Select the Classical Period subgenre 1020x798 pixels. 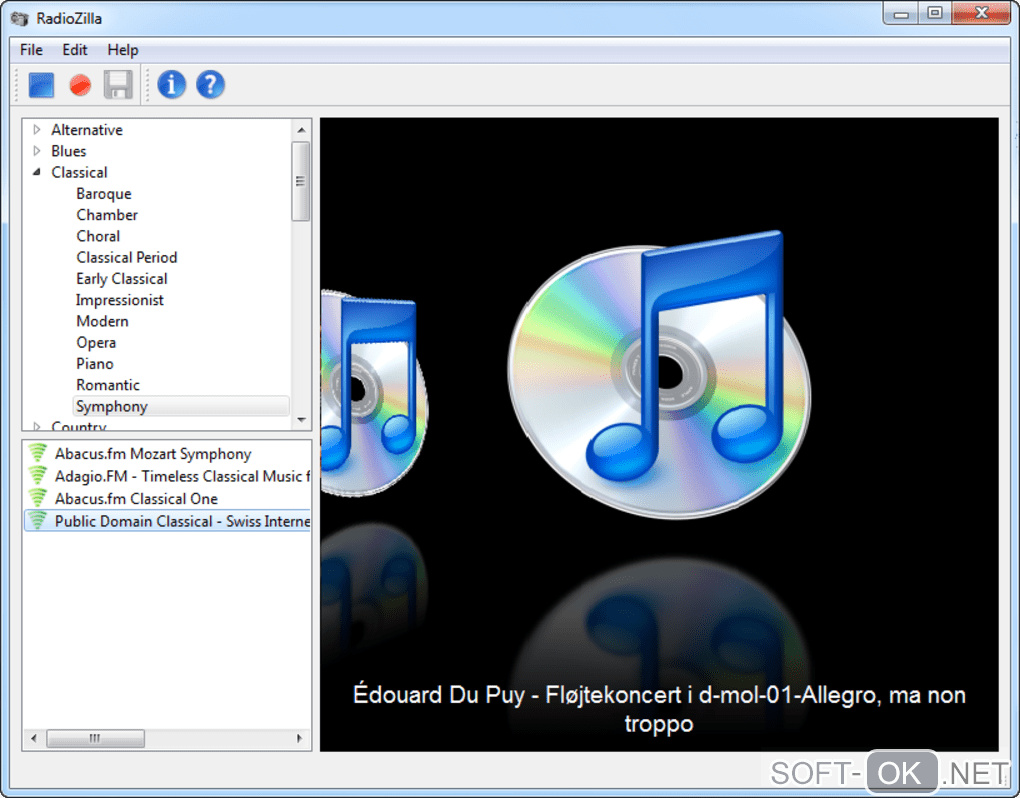click(127, 258)
